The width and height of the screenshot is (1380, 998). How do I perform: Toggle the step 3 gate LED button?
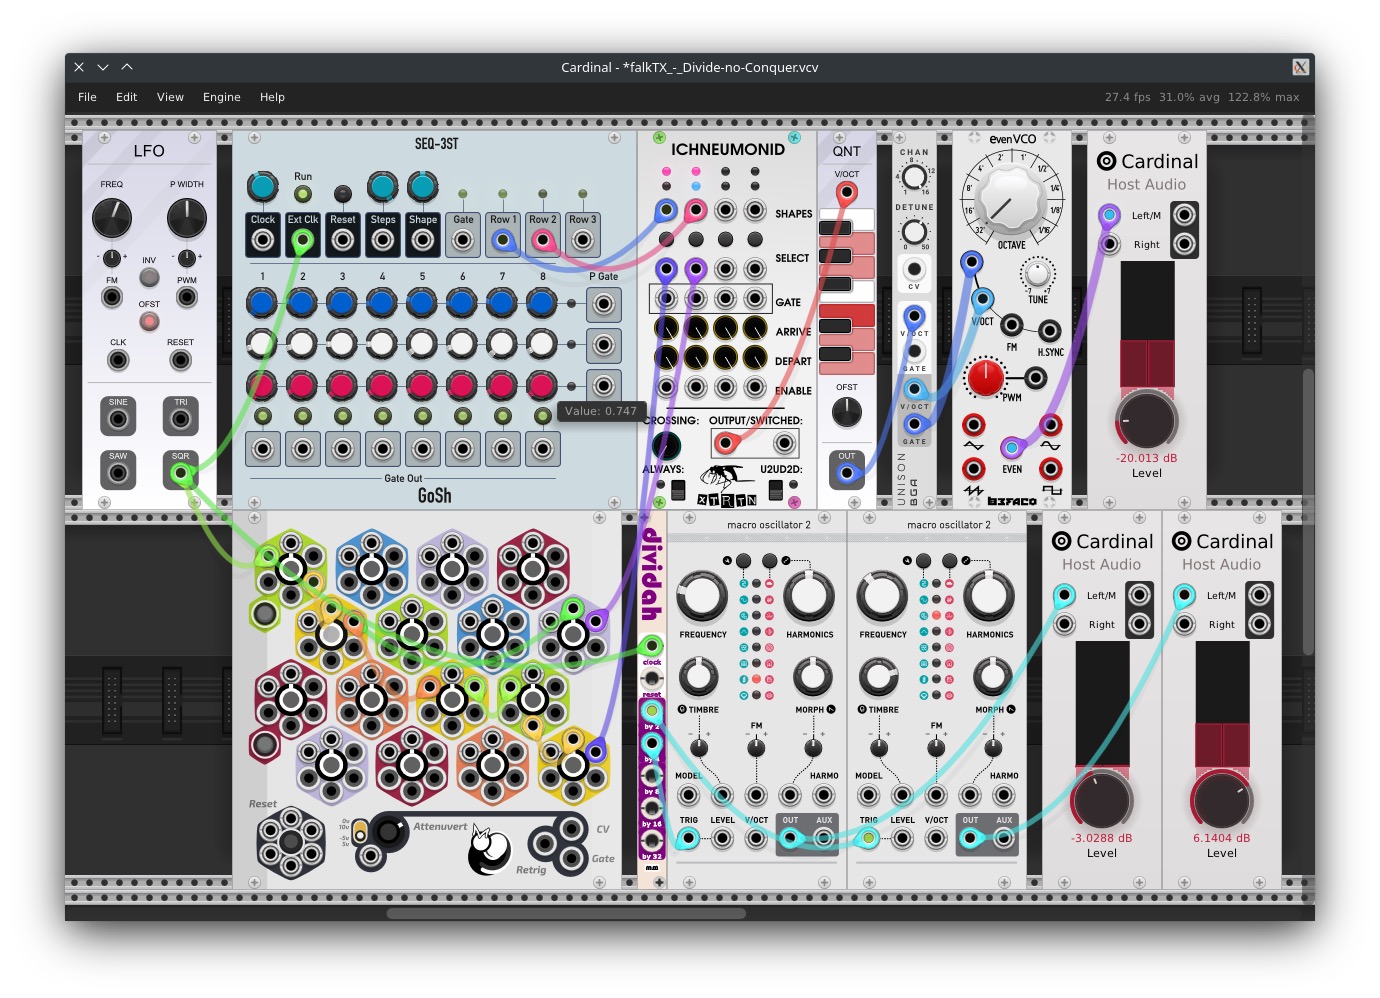342,416
